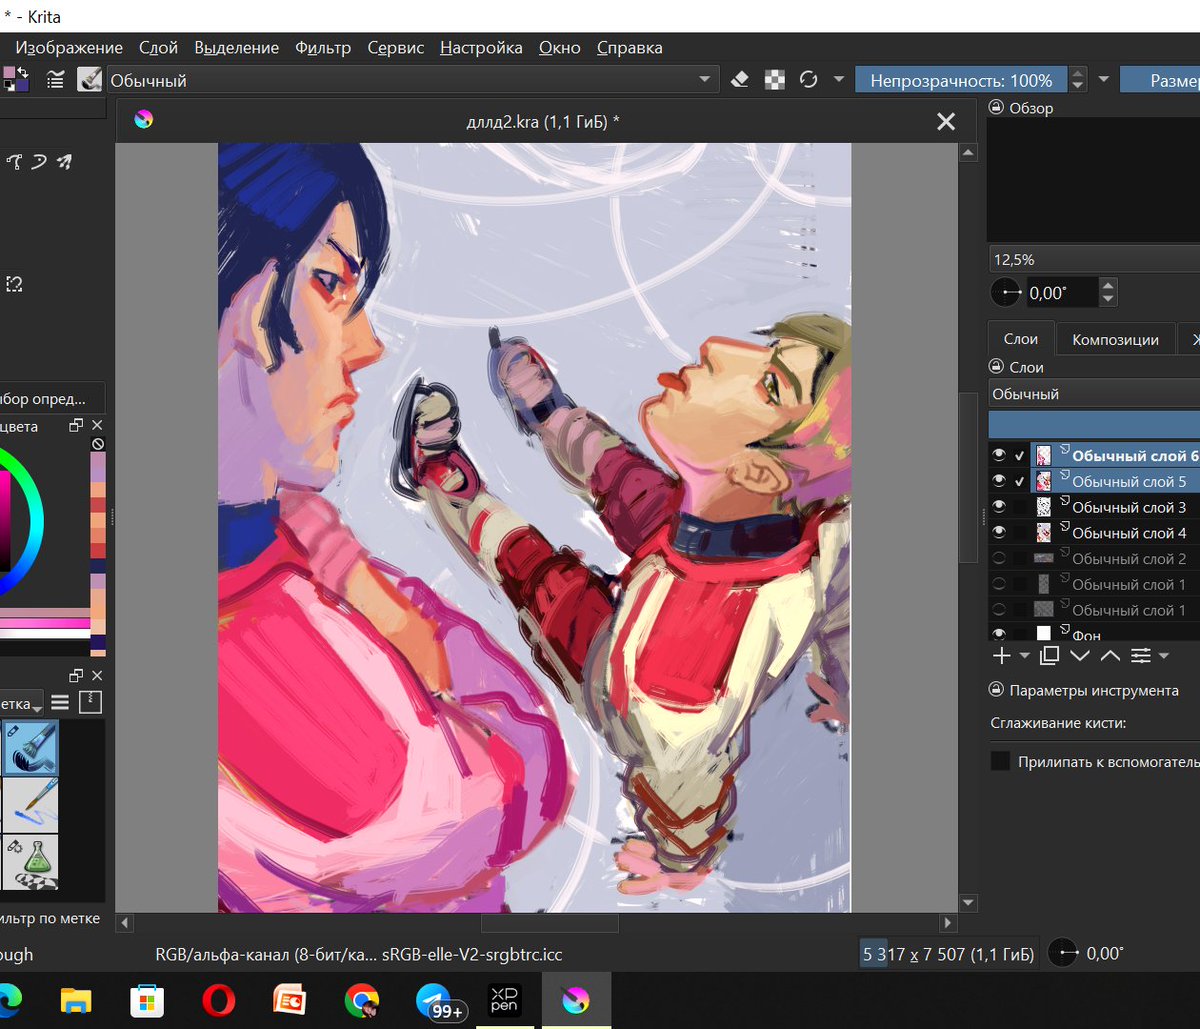Open Opera browser from the taskbar
The height and width of the screenshot is (1029, 1200).
(x=218, y=999)
